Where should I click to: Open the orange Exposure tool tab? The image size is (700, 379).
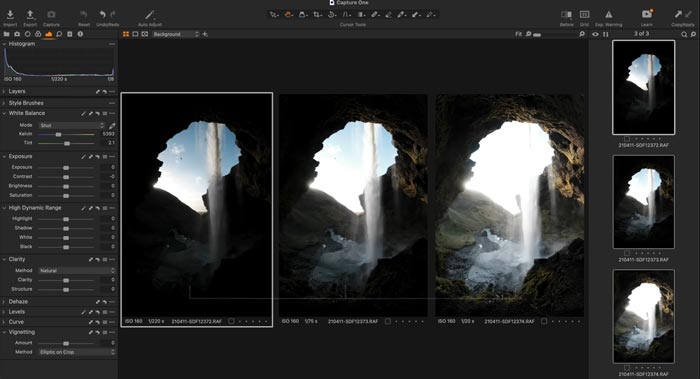[x=49, y=34]
